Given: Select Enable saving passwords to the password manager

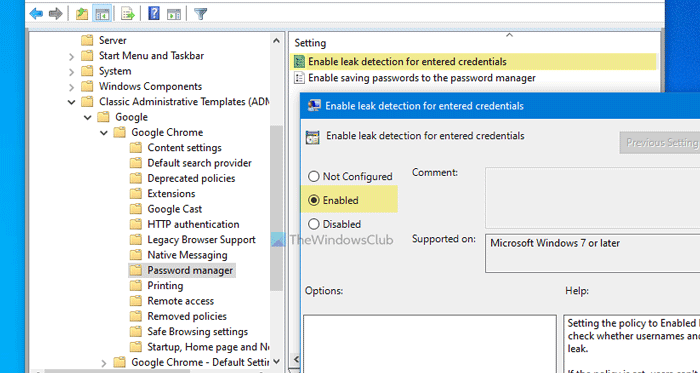Looking at the screenshot, I should 422,78.
